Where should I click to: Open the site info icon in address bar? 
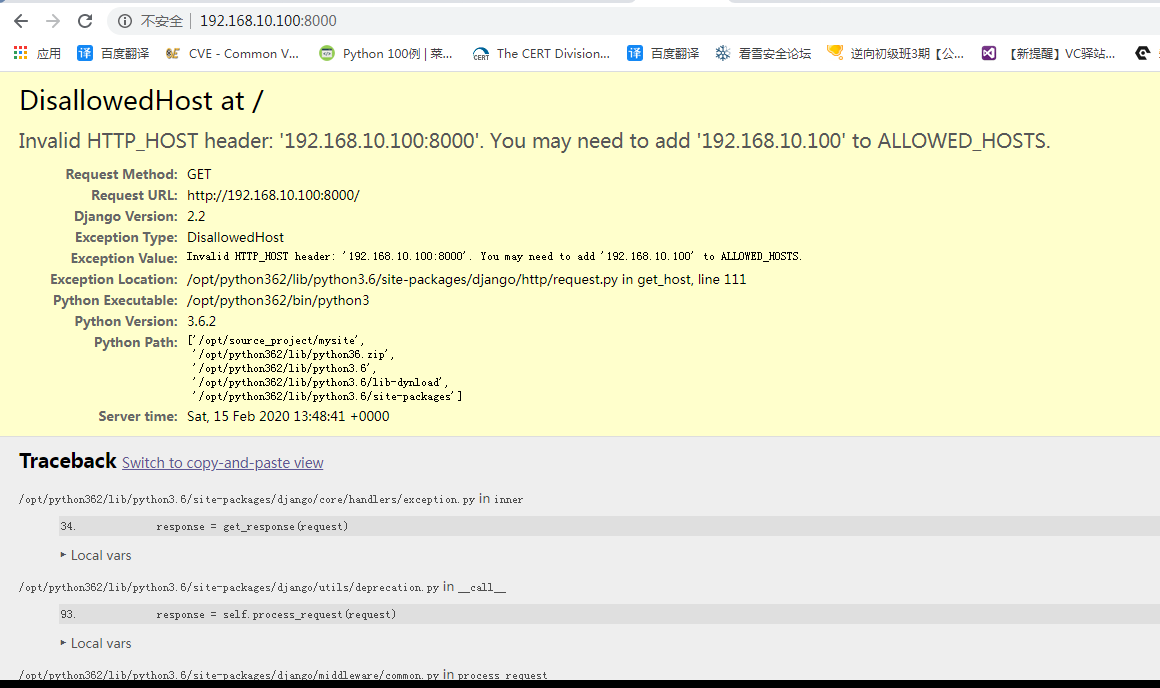125,21
